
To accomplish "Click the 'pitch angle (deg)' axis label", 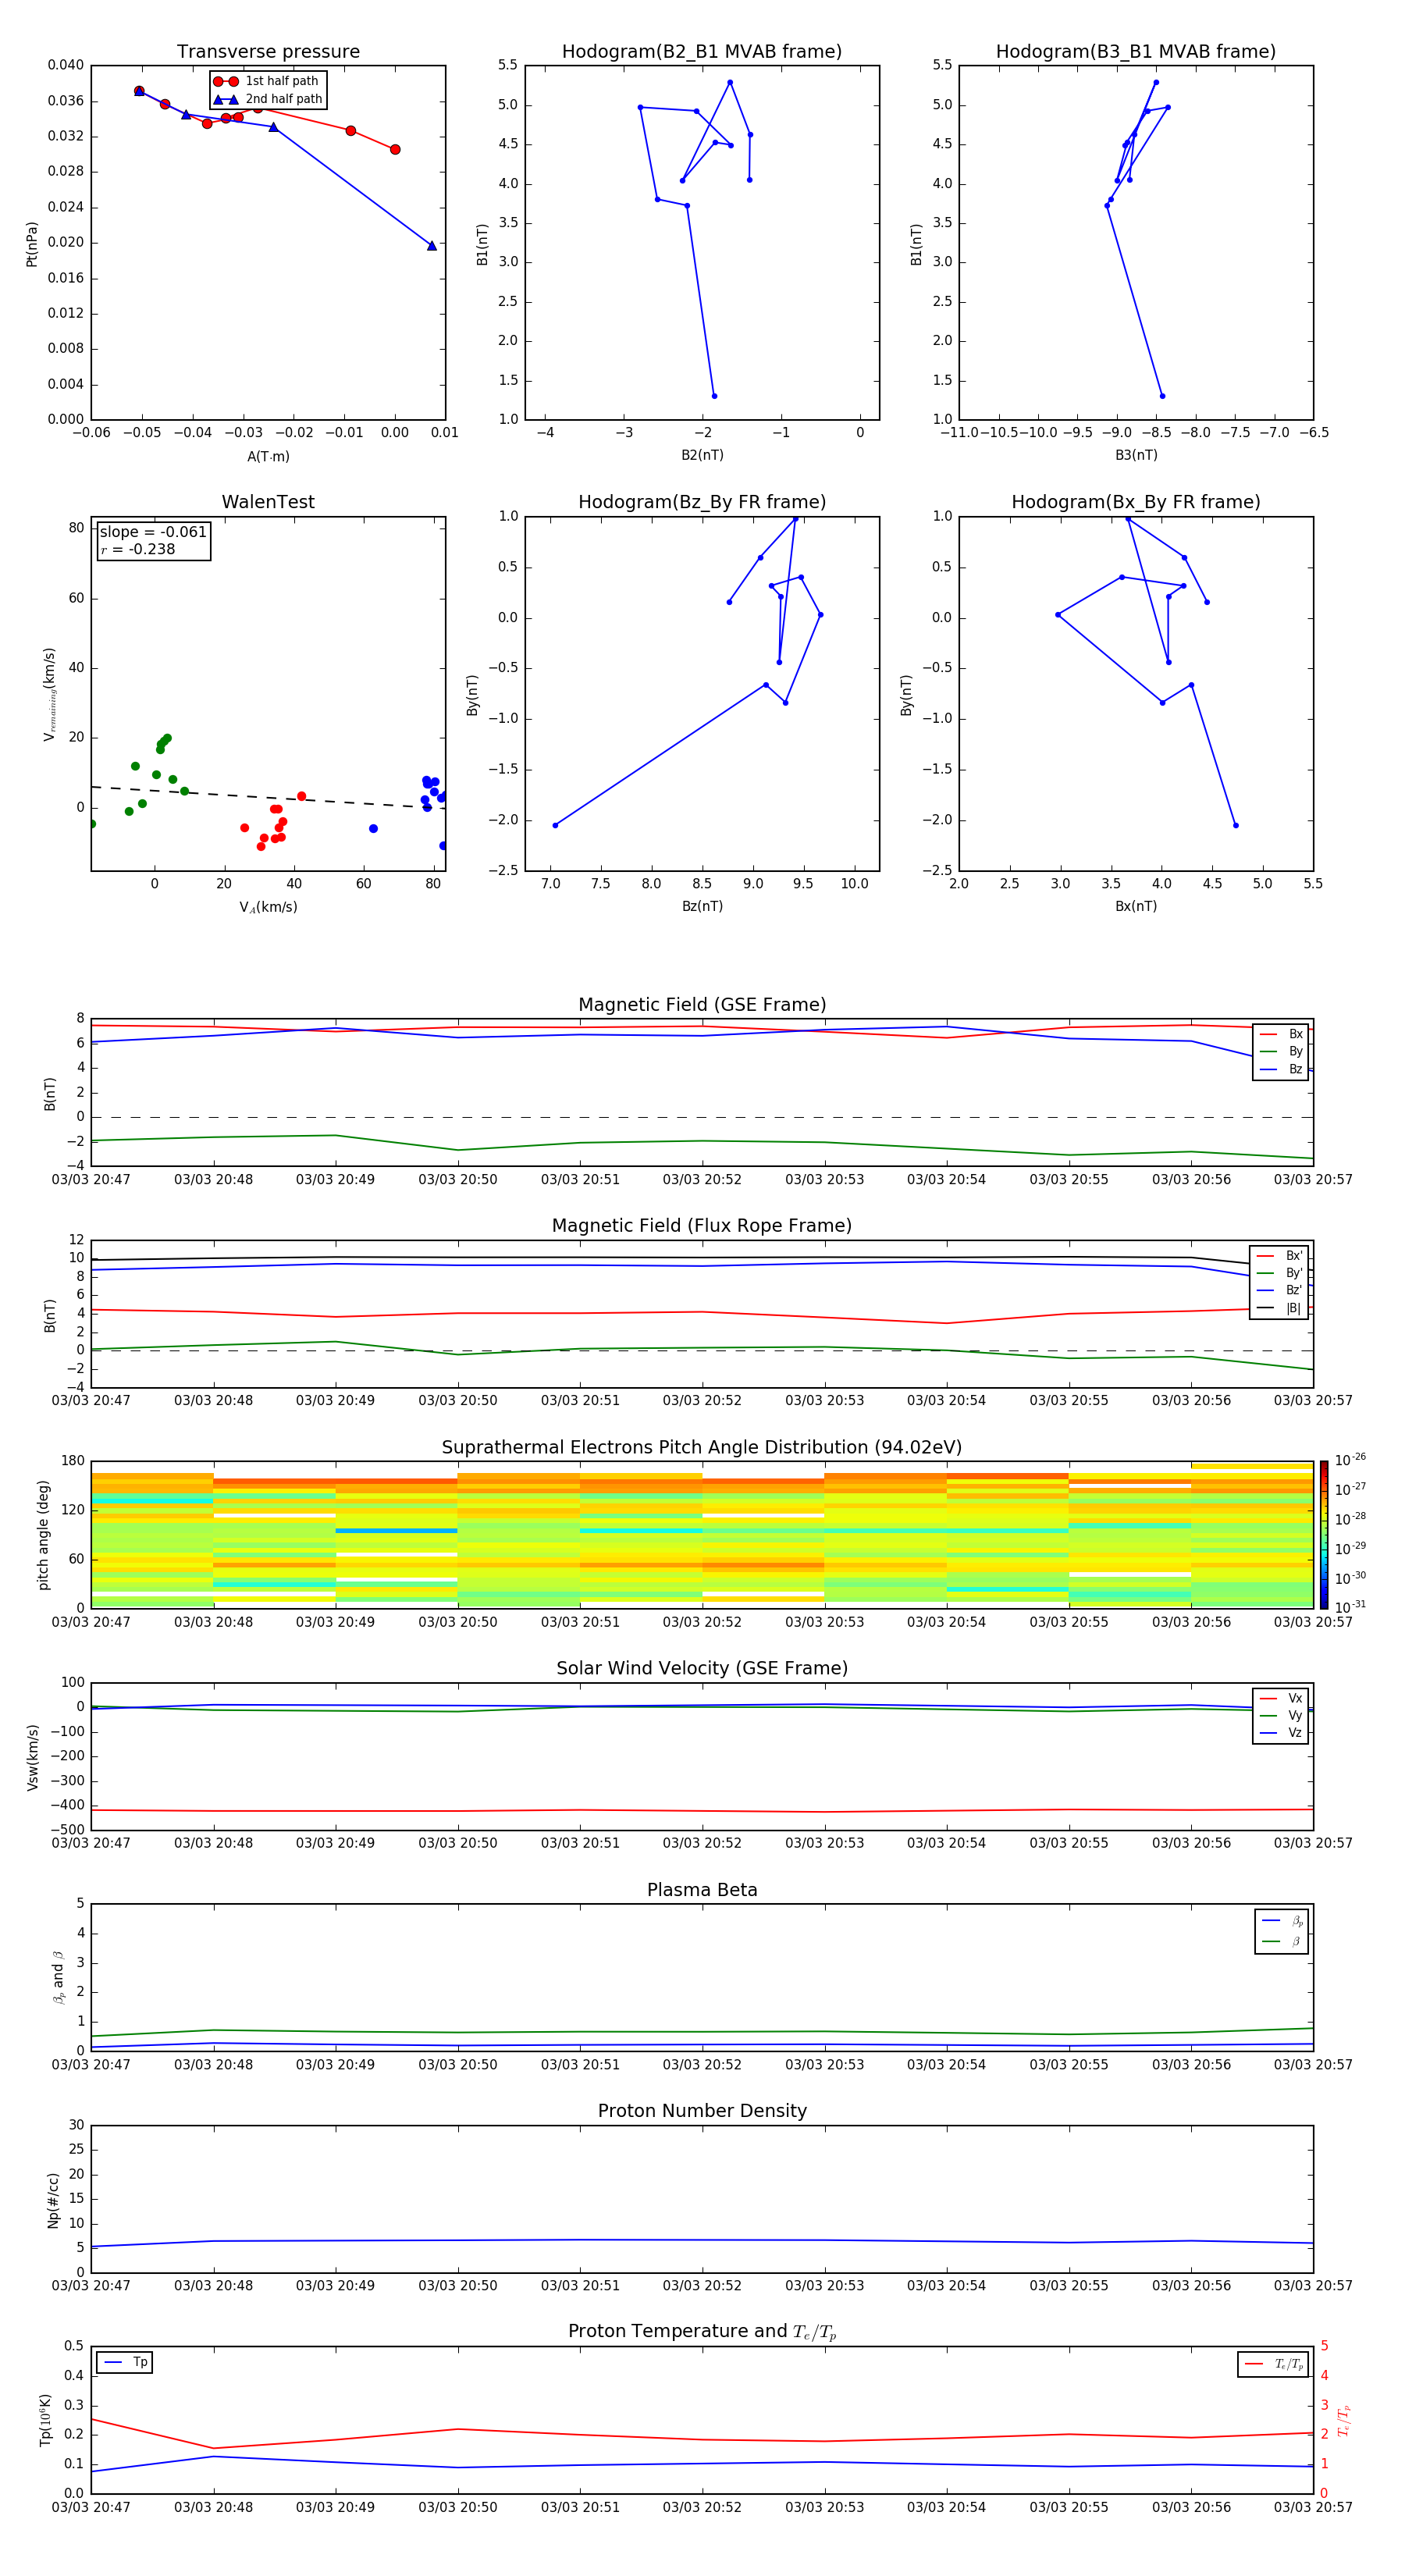I will point(43,1535).
